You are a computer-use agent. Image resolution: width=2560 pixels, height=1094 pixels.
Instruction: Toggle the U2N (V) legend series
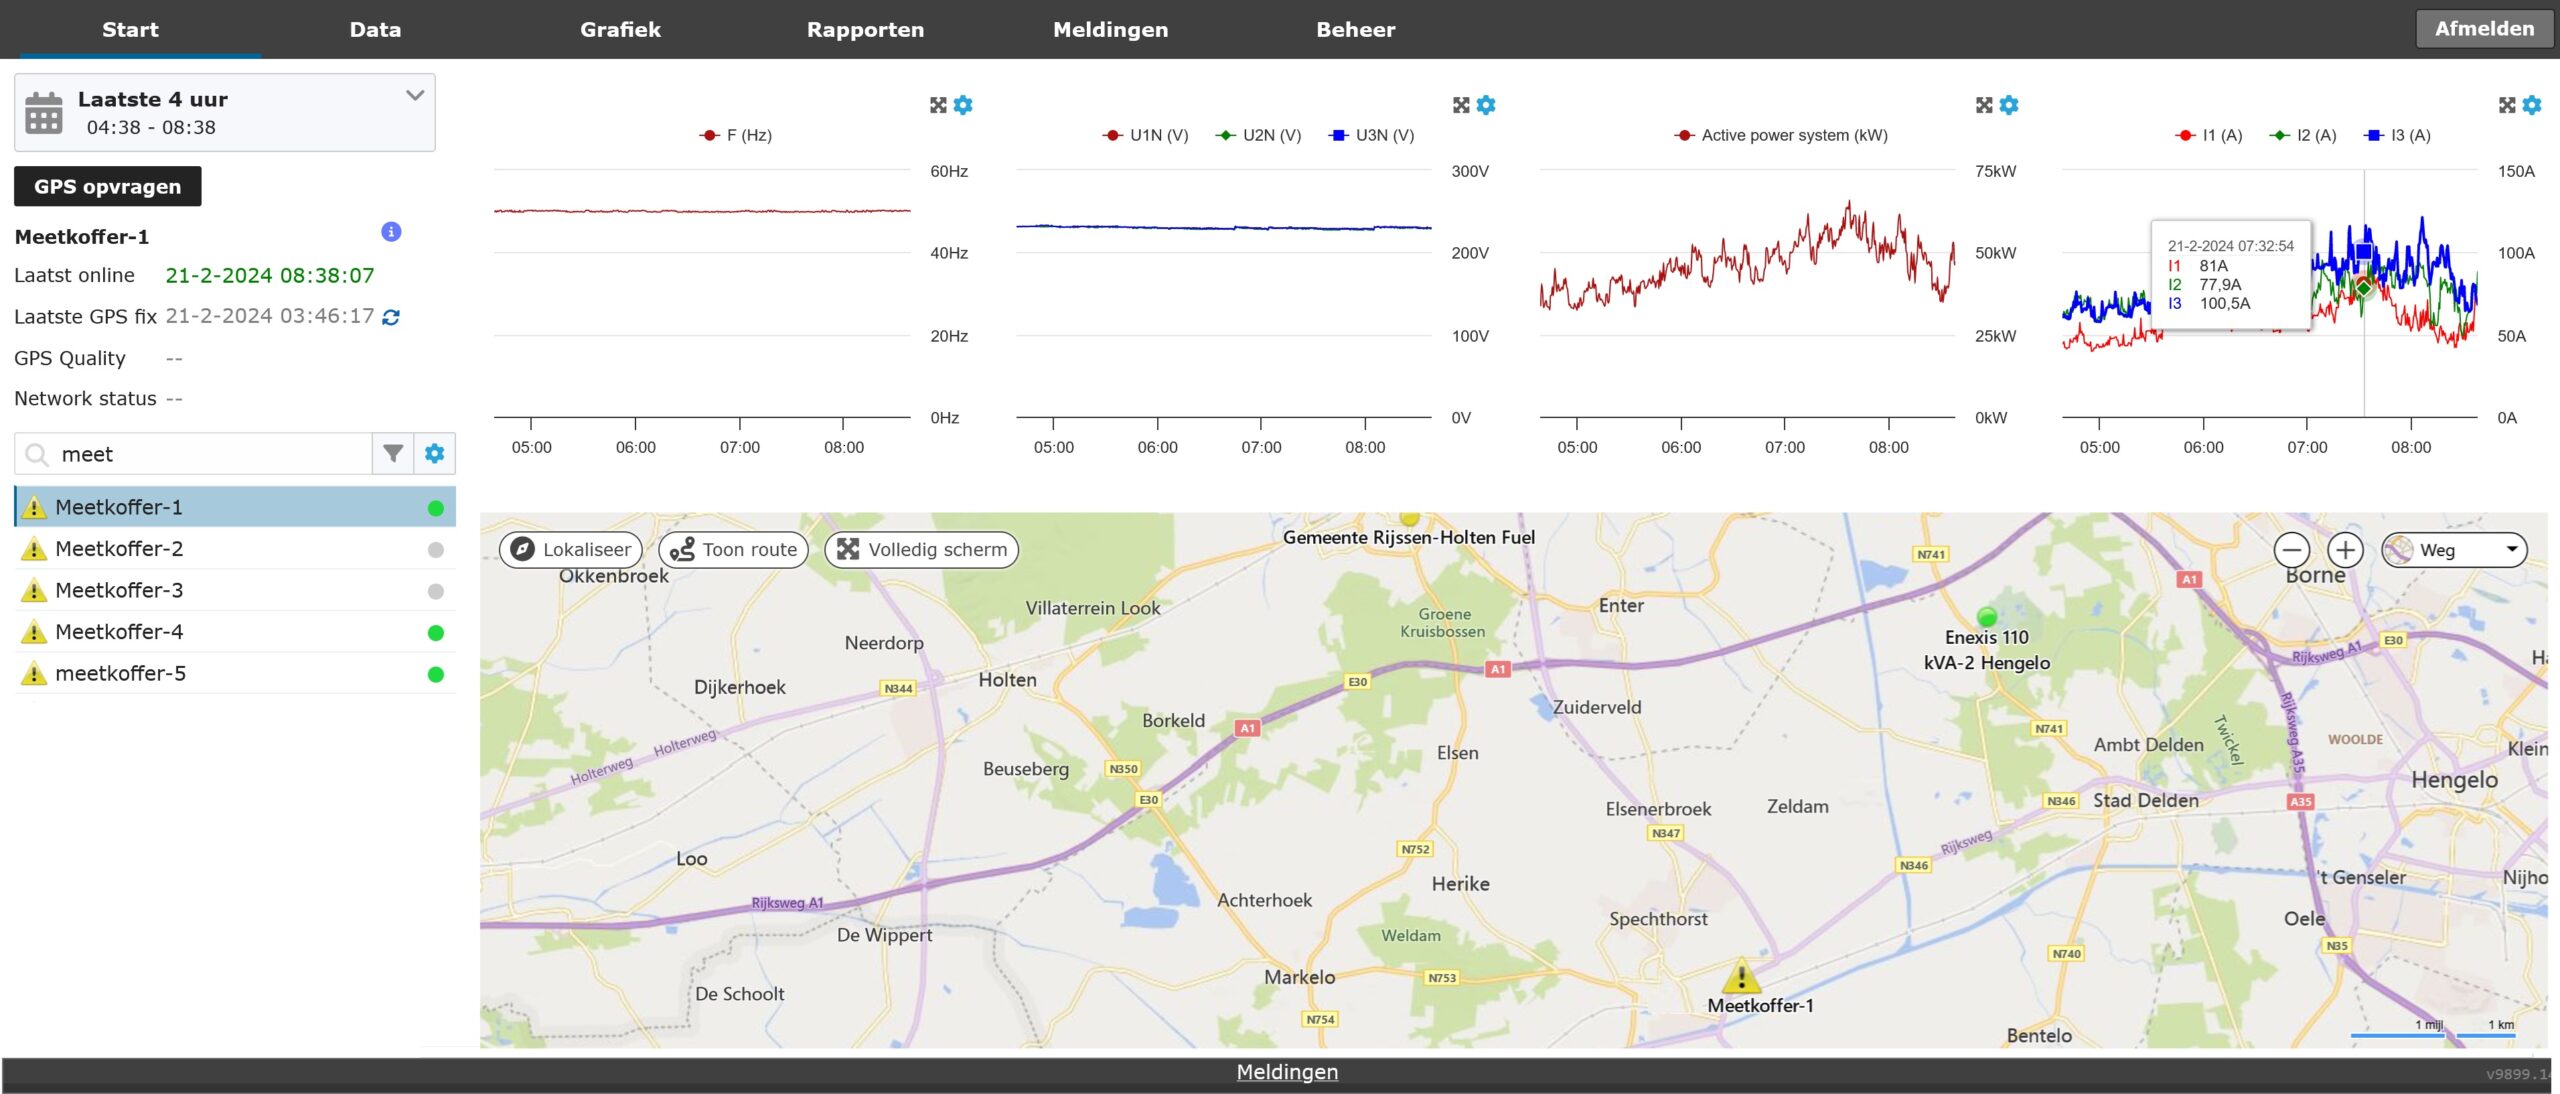tap(1258, 135)
